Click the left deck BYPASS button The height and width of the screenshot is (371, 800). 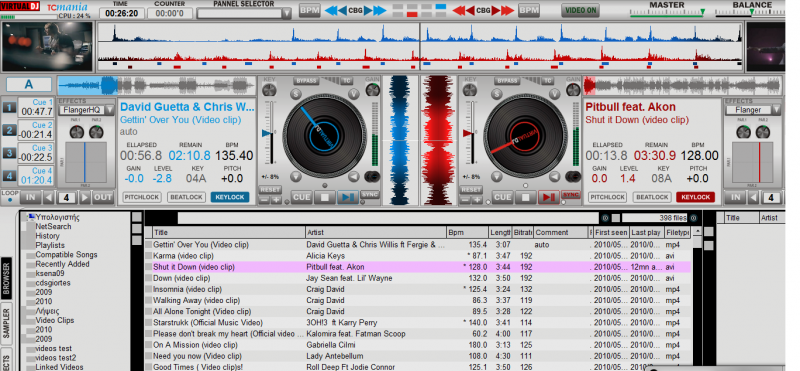click(306, 81)
